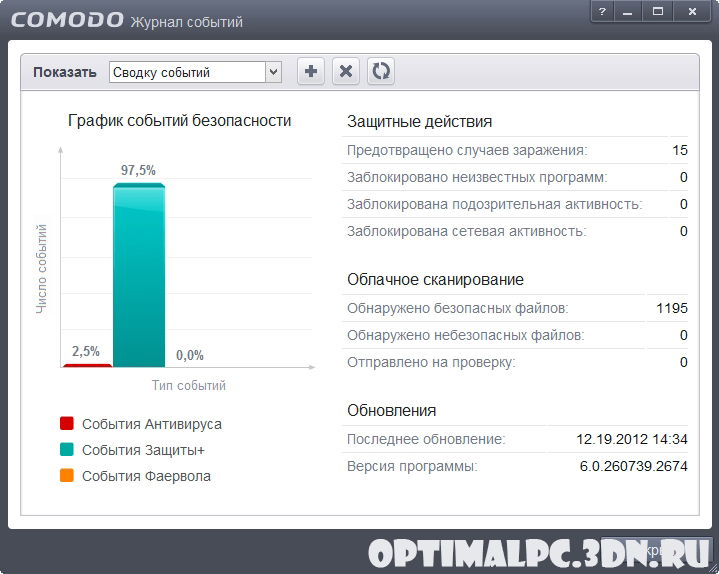Close the COMODO window with X

692,12
